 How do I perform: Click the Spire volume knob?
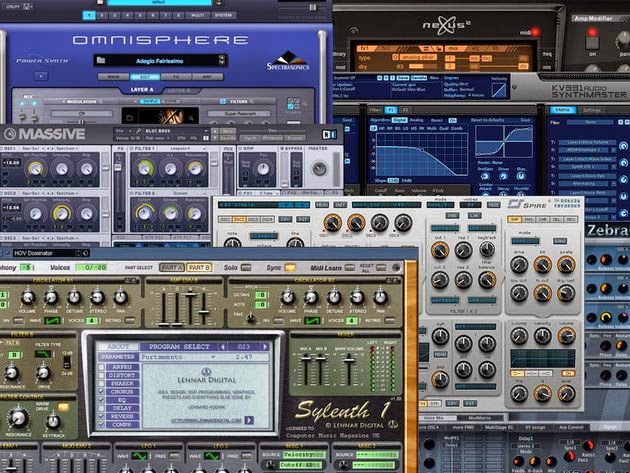pos(566,336)
